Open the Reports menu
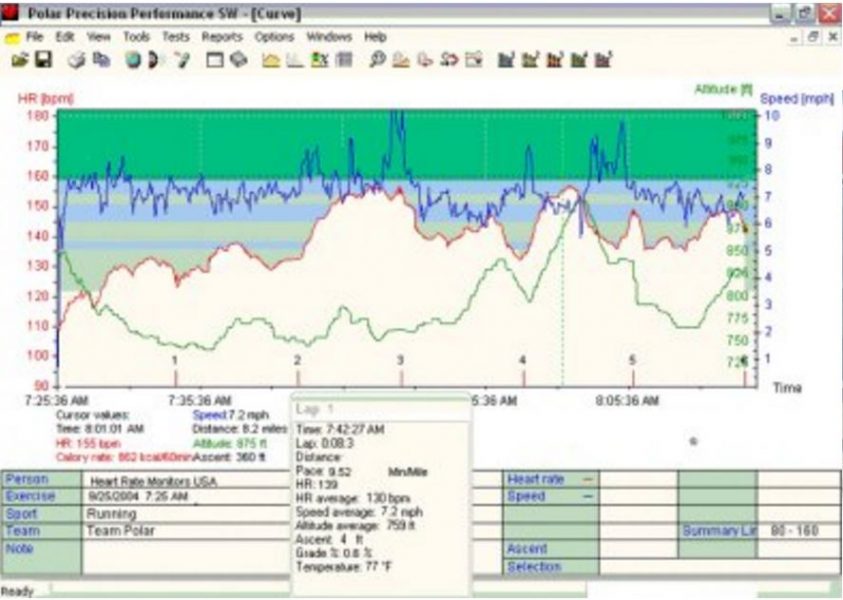Viewport: 843px width, 600px height. point(222,37)
